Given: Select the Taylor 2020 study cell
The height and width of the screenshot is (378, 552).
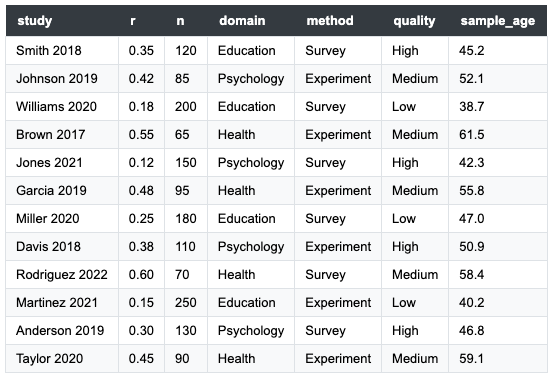Looking at the screenshot, I should [x=62, y=358].
